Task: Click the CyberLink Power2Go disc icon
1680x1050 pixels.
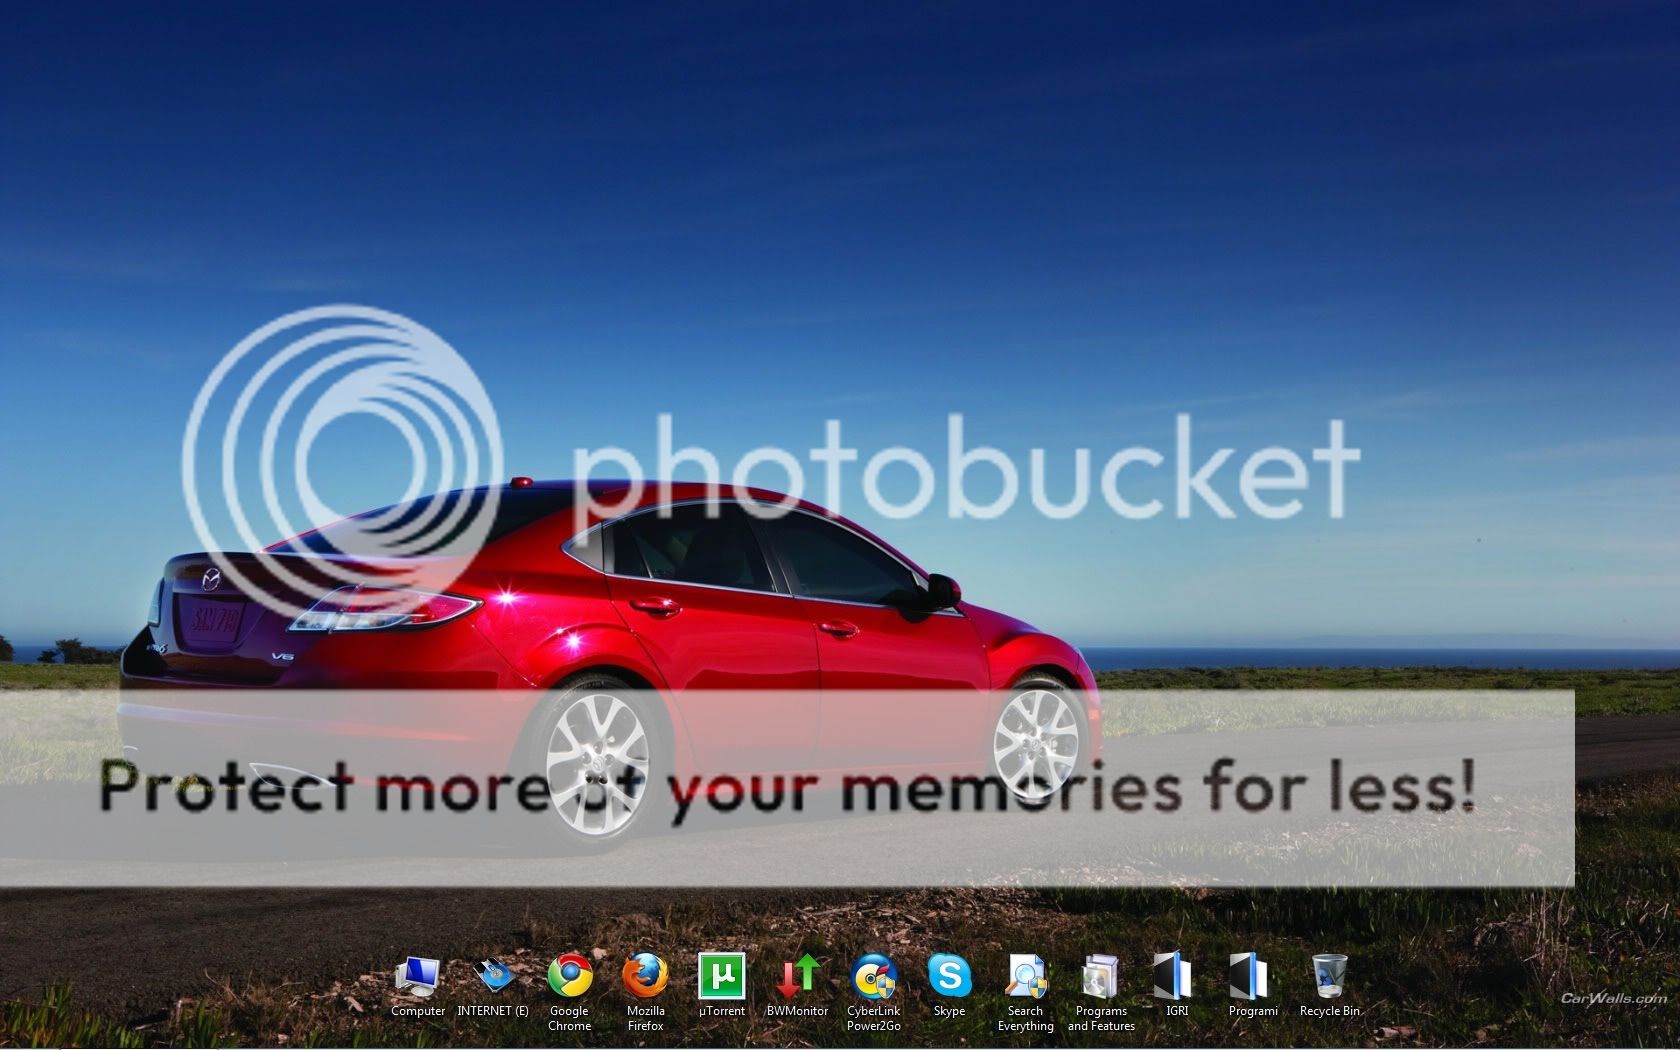Action: click(x=873, y=977)
